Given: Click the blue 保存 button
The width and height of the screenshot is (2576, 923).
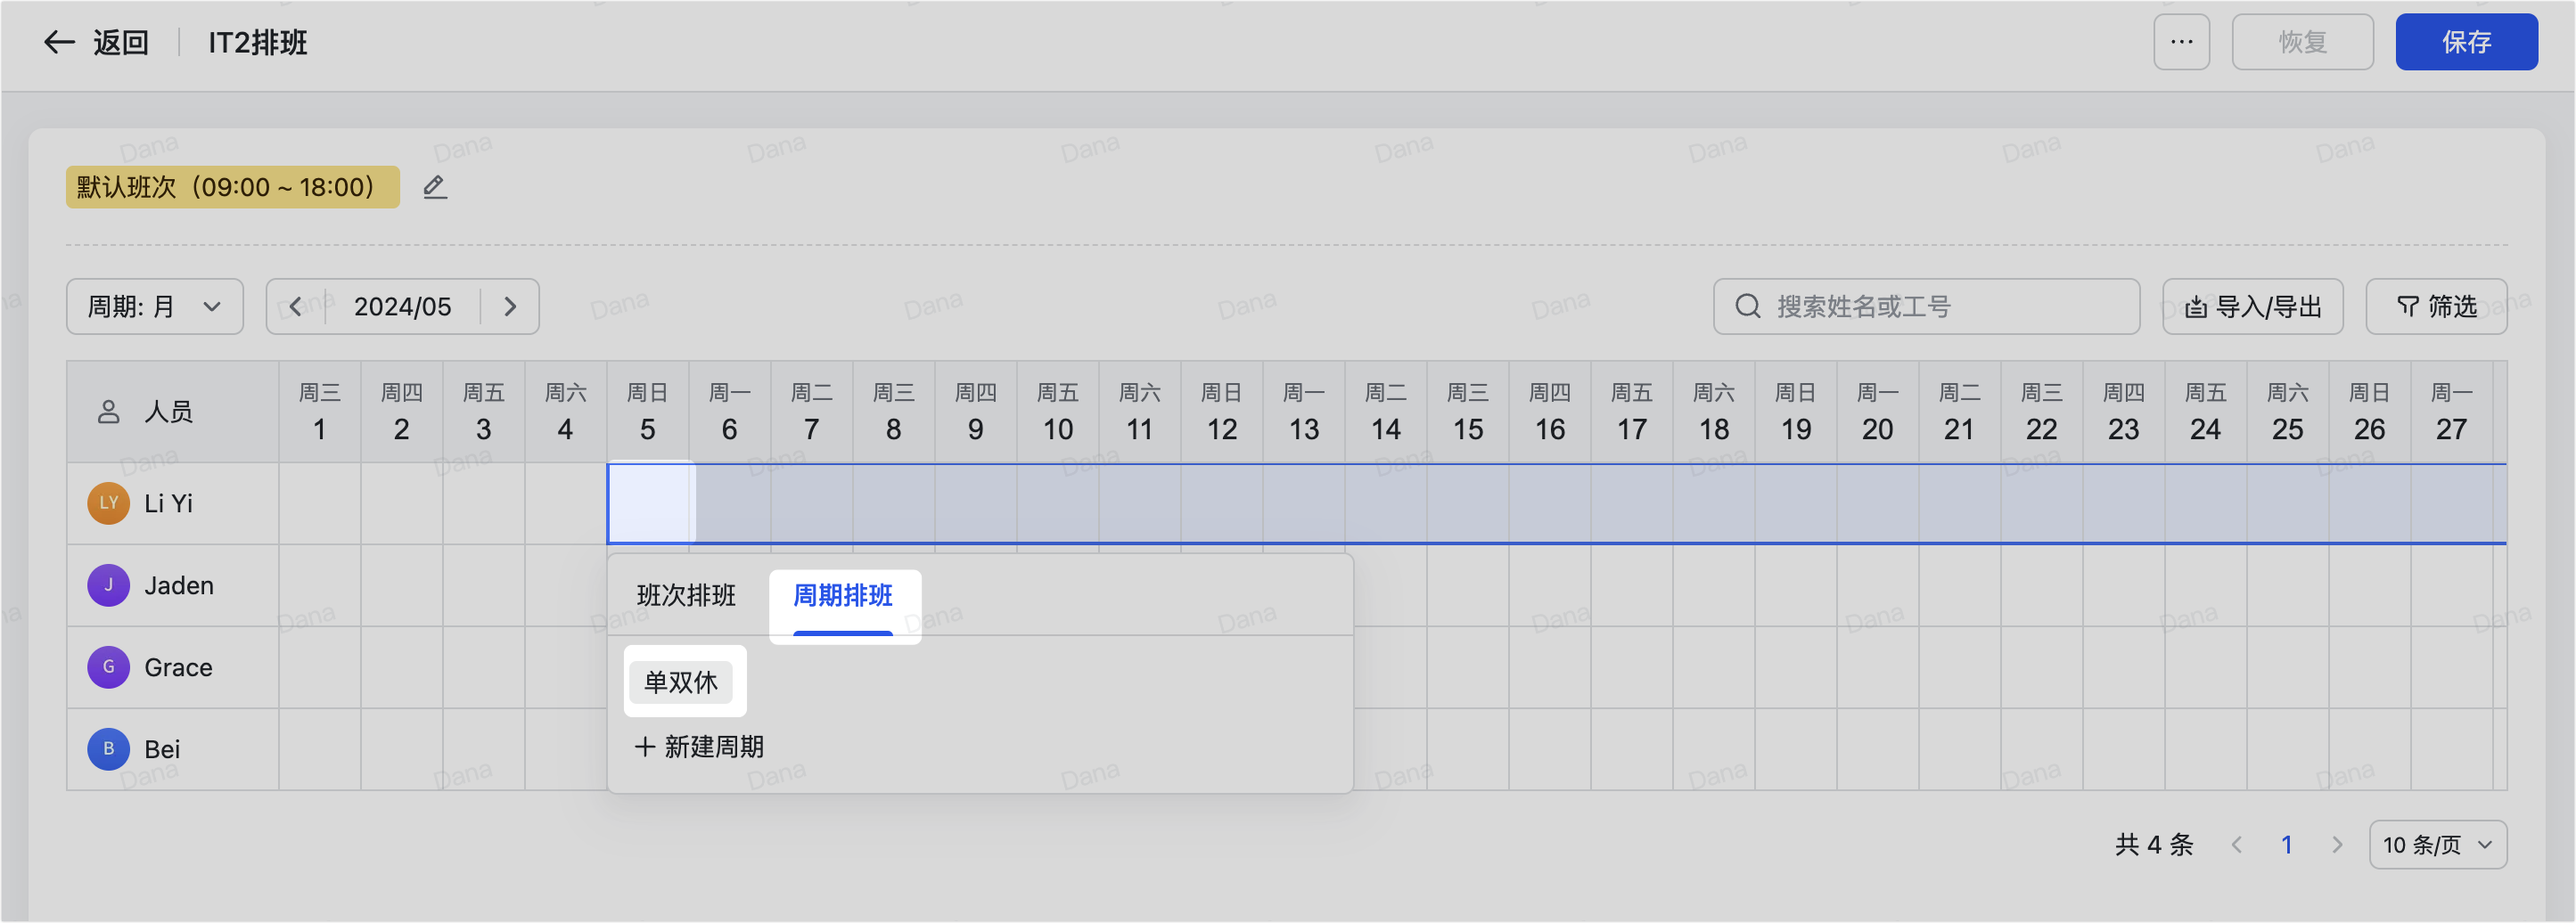Looking at the screenshot, I should (2466, 42).
